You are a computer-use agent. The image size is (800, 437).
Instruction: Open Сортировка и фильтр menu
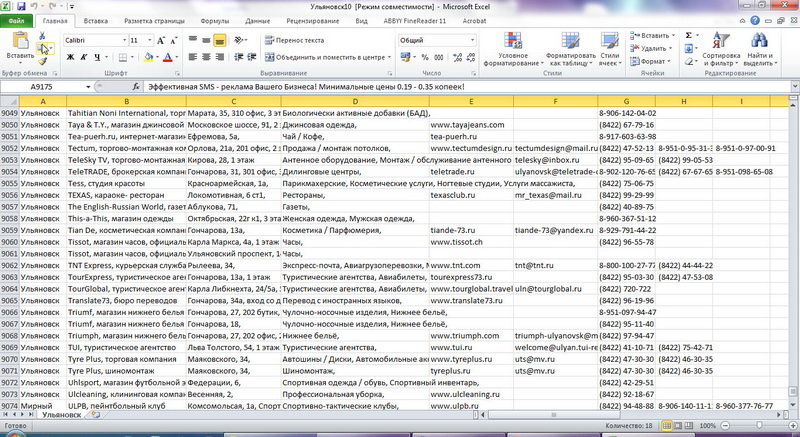pos(721,49)
